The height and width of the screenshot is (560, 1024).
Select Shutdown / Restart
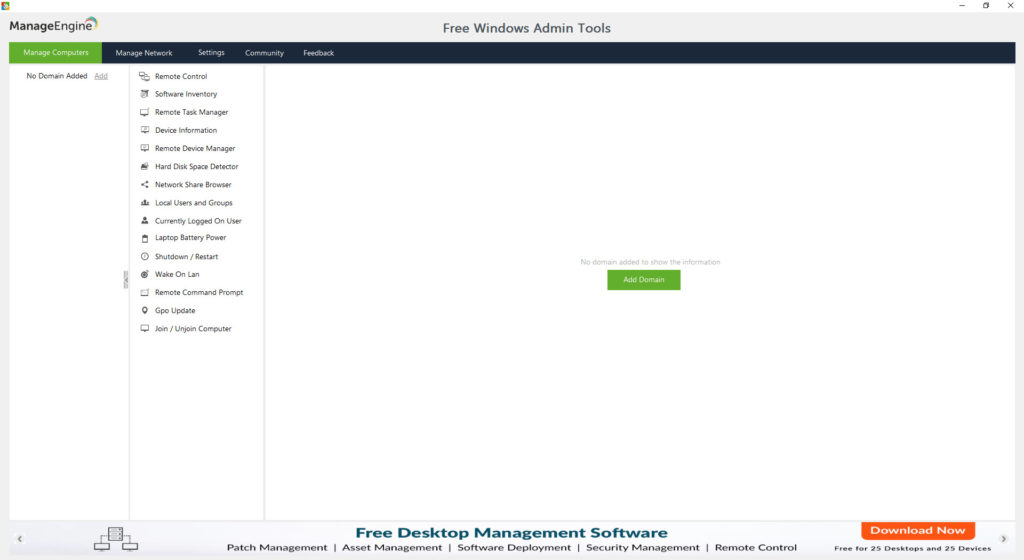pos(186,257)
